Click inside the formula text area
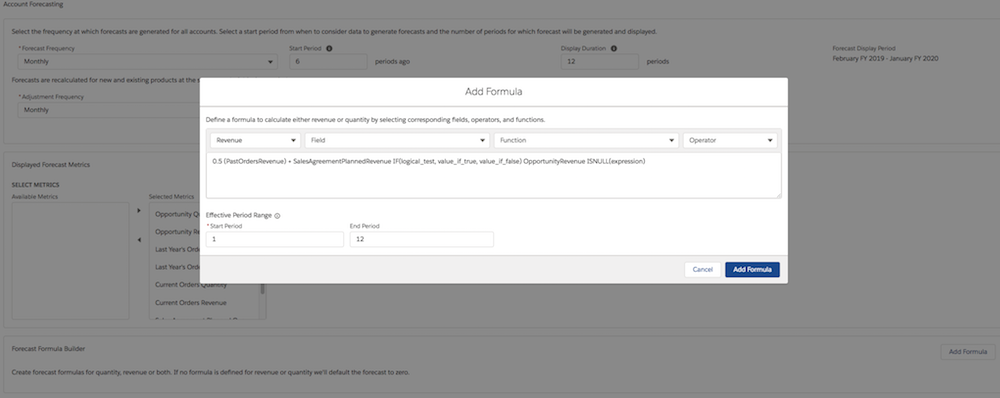This screenshot has height=398, width=1000. pos(493,175)
